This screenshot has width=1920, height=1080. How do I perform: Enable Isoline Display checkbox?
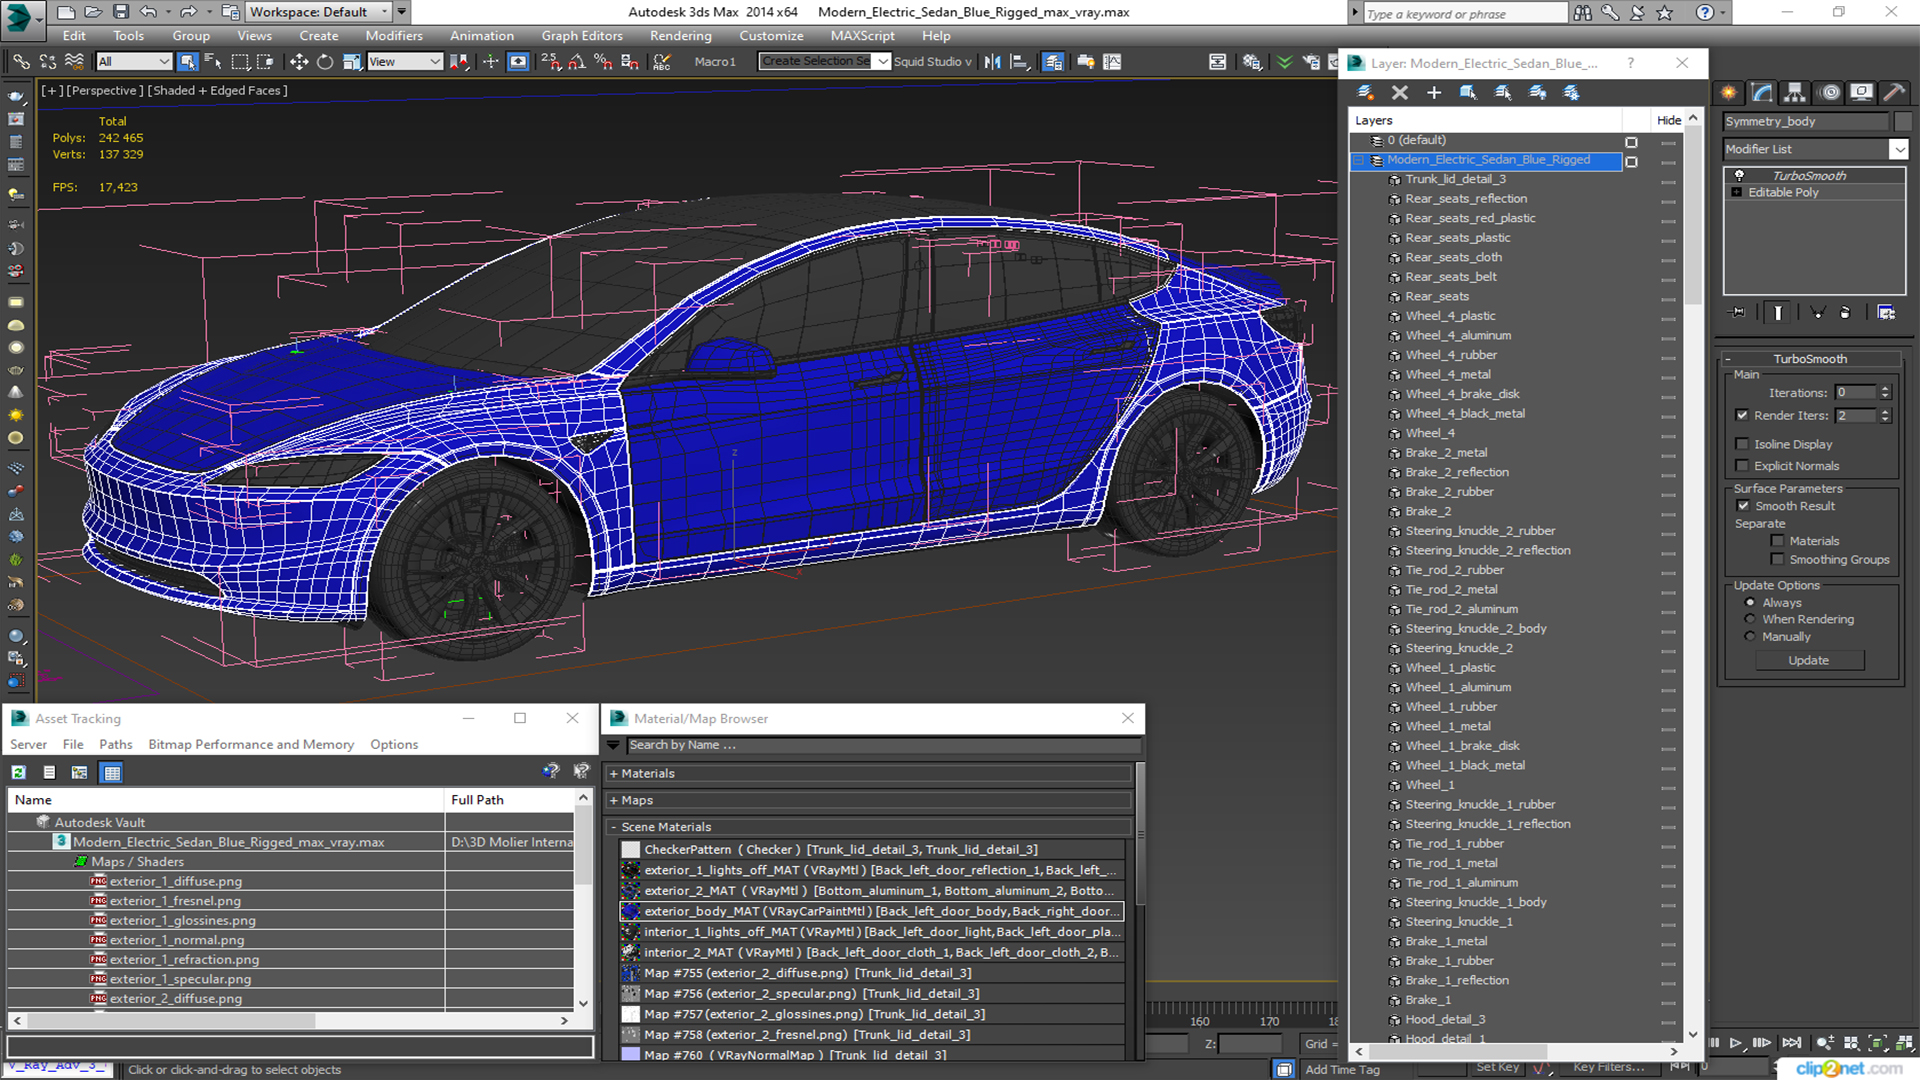[x=1743, y=443]
